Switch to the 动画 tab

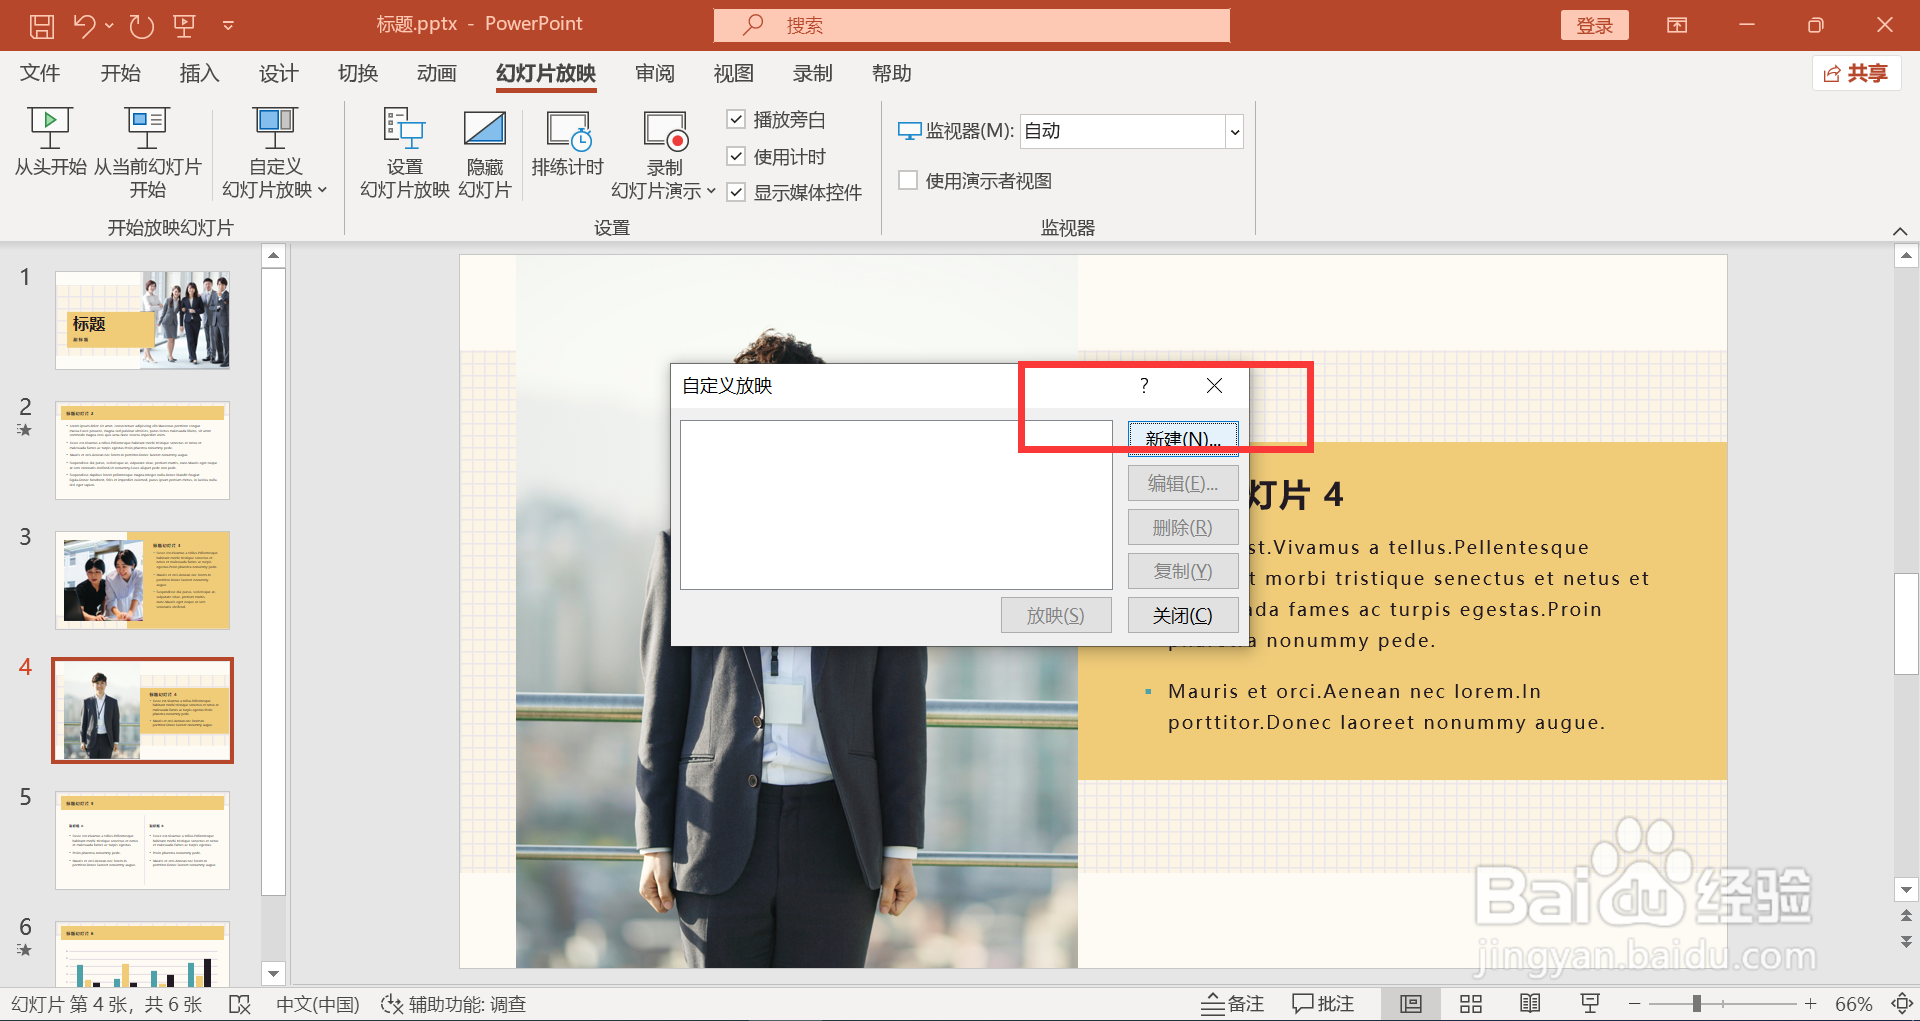[x=437, y=73]
